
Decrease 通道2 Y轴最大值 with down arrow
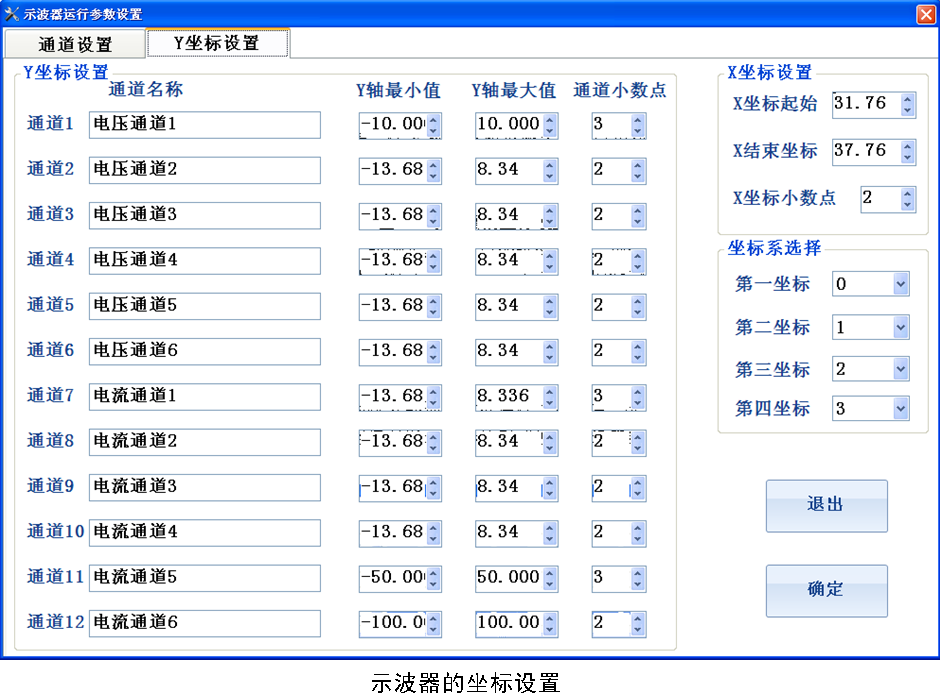click(549, 176)
